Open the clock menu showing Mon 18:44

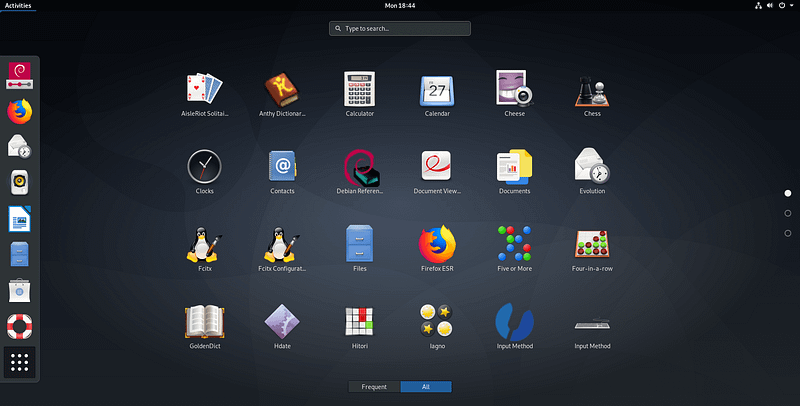pos(399,6)
